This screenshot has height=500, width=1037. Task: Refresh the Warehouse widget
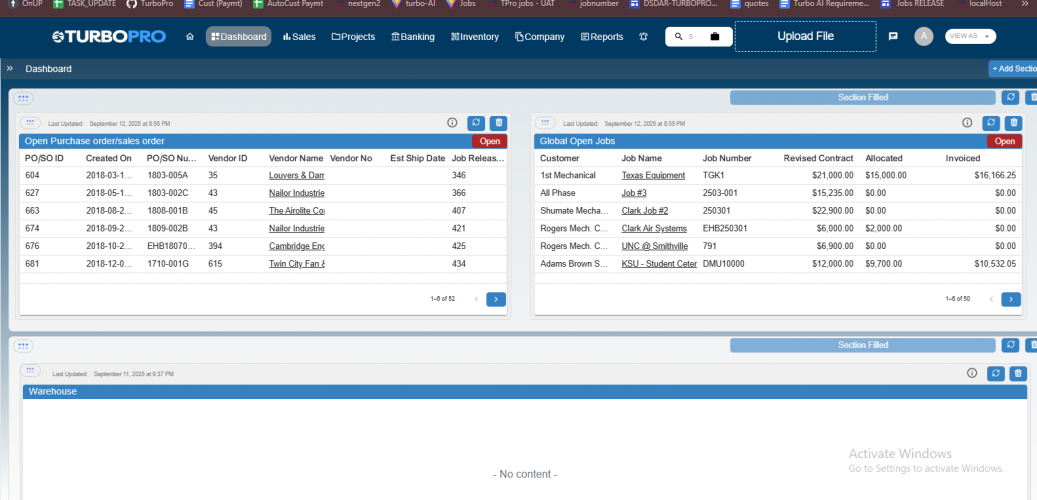pos(996,374)
